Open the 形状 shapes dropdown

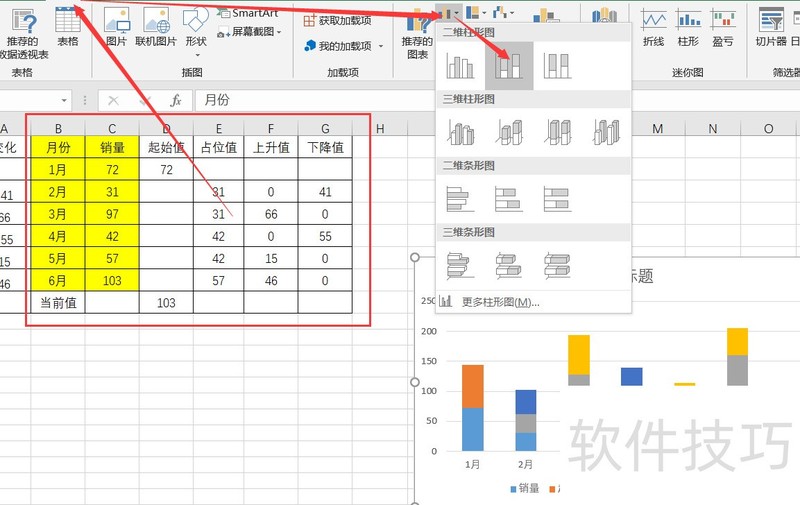point(196,27)
